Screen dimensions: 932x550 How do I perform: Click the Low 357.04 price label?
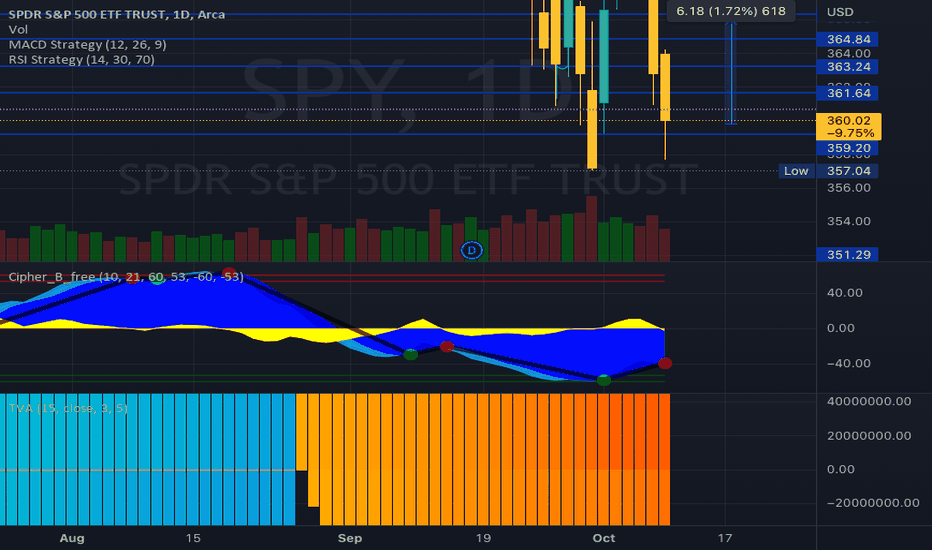coord(828,171)
